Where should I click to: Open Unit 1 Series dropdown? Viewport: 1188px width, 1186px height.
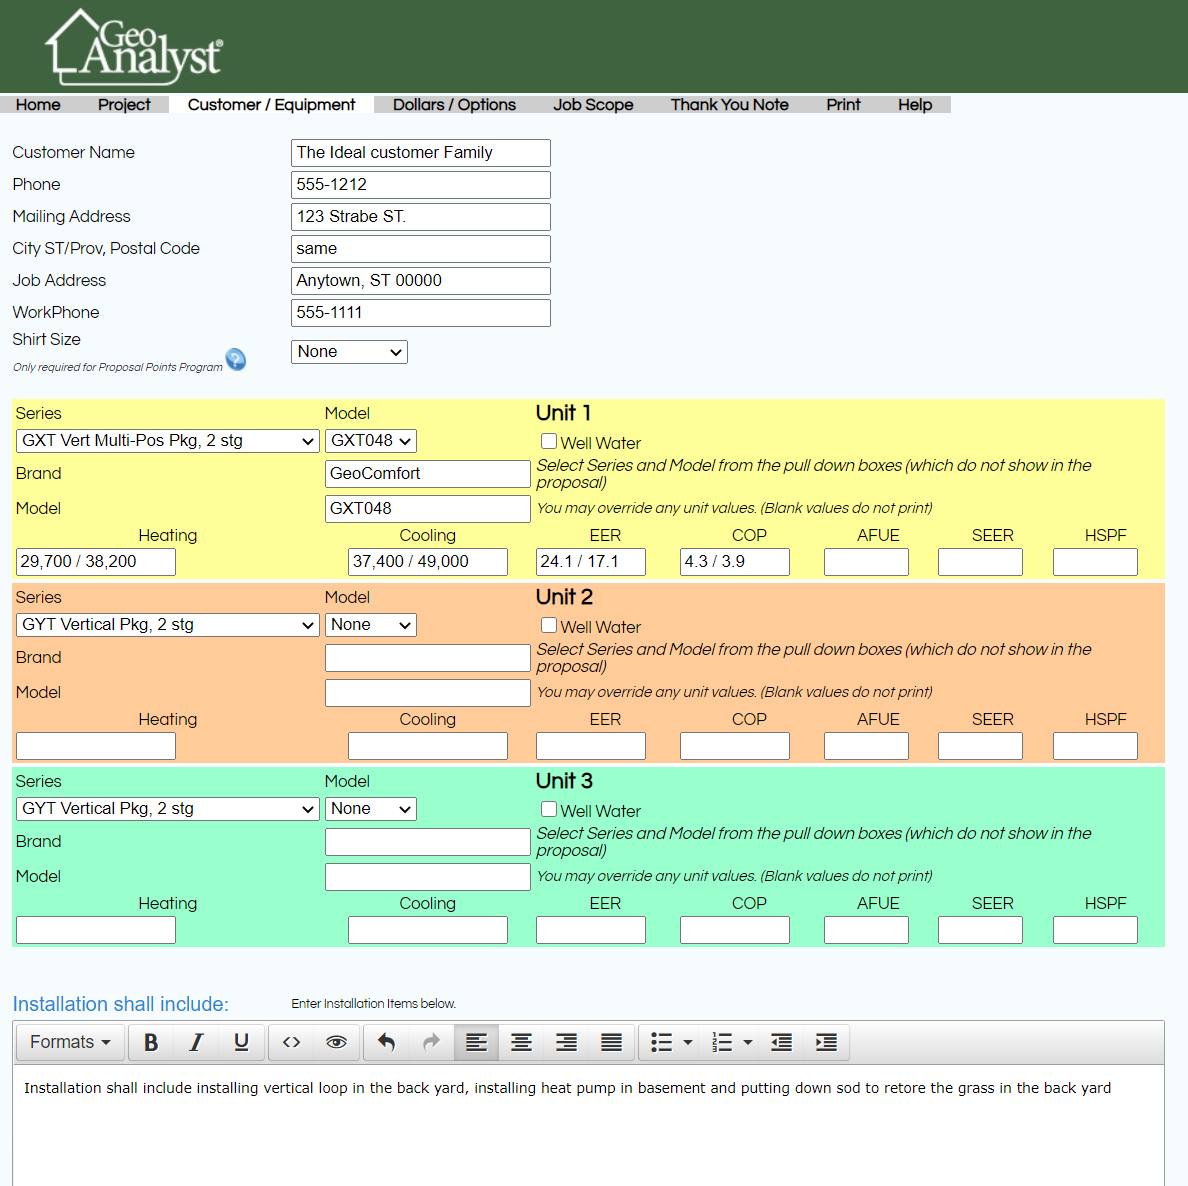(x=167, y=441)
